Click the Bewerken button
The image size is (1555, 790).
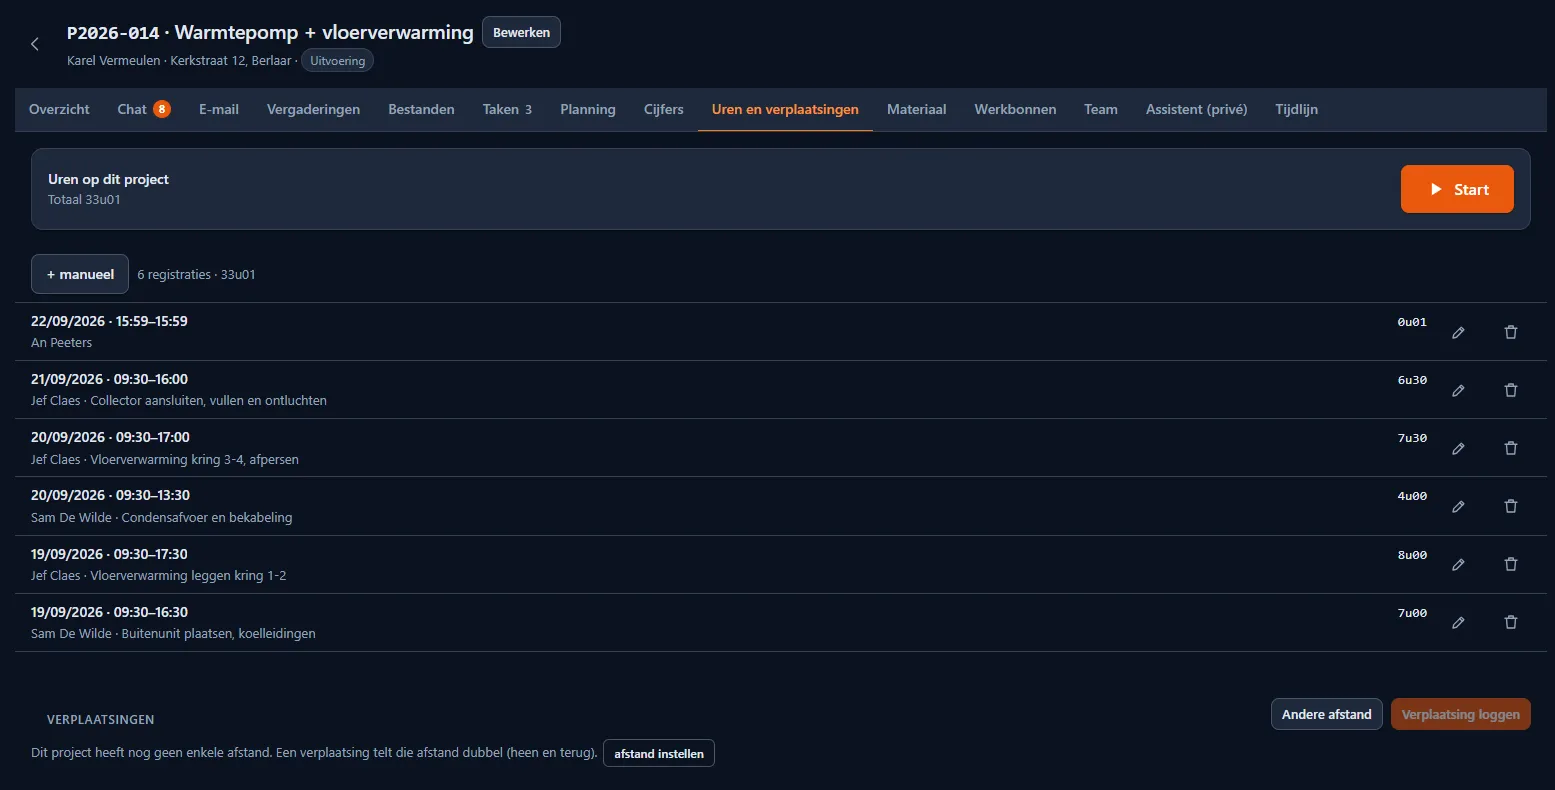click(522, 32)
